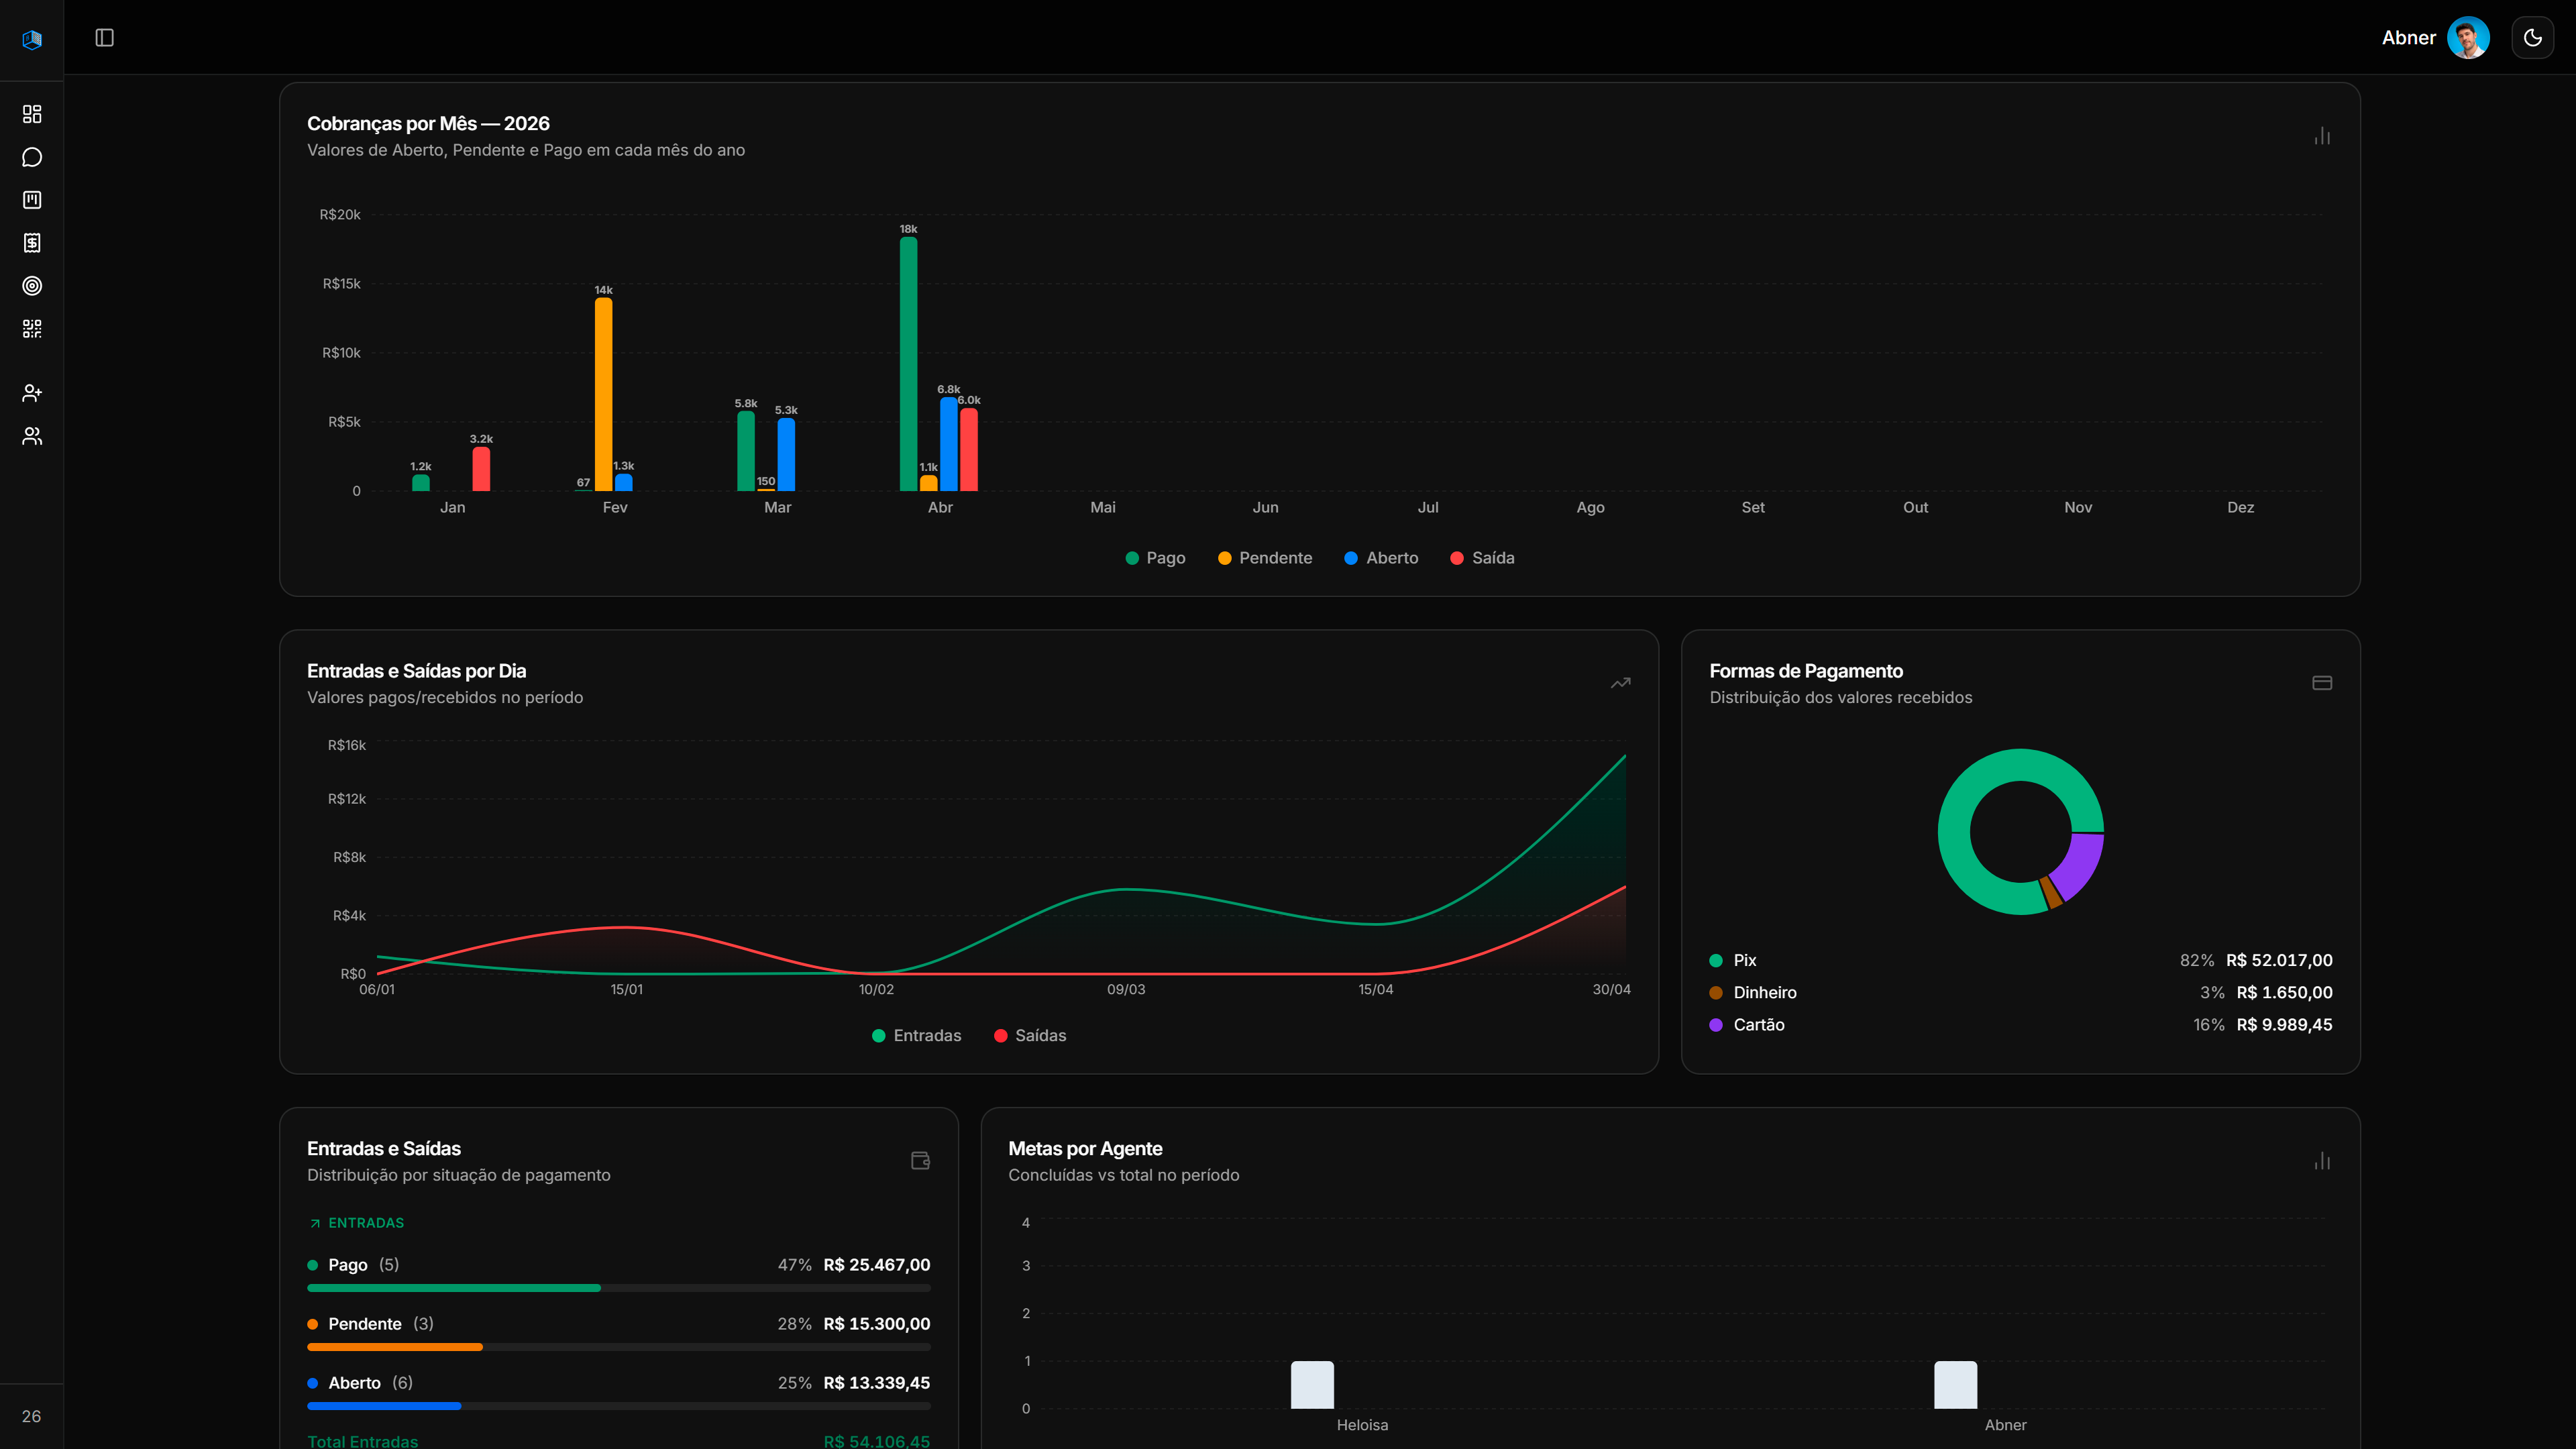Click the number 26 at sidebar bottom
The height and width of the screenshot is (1449, 2576).
pos(32,1416)
